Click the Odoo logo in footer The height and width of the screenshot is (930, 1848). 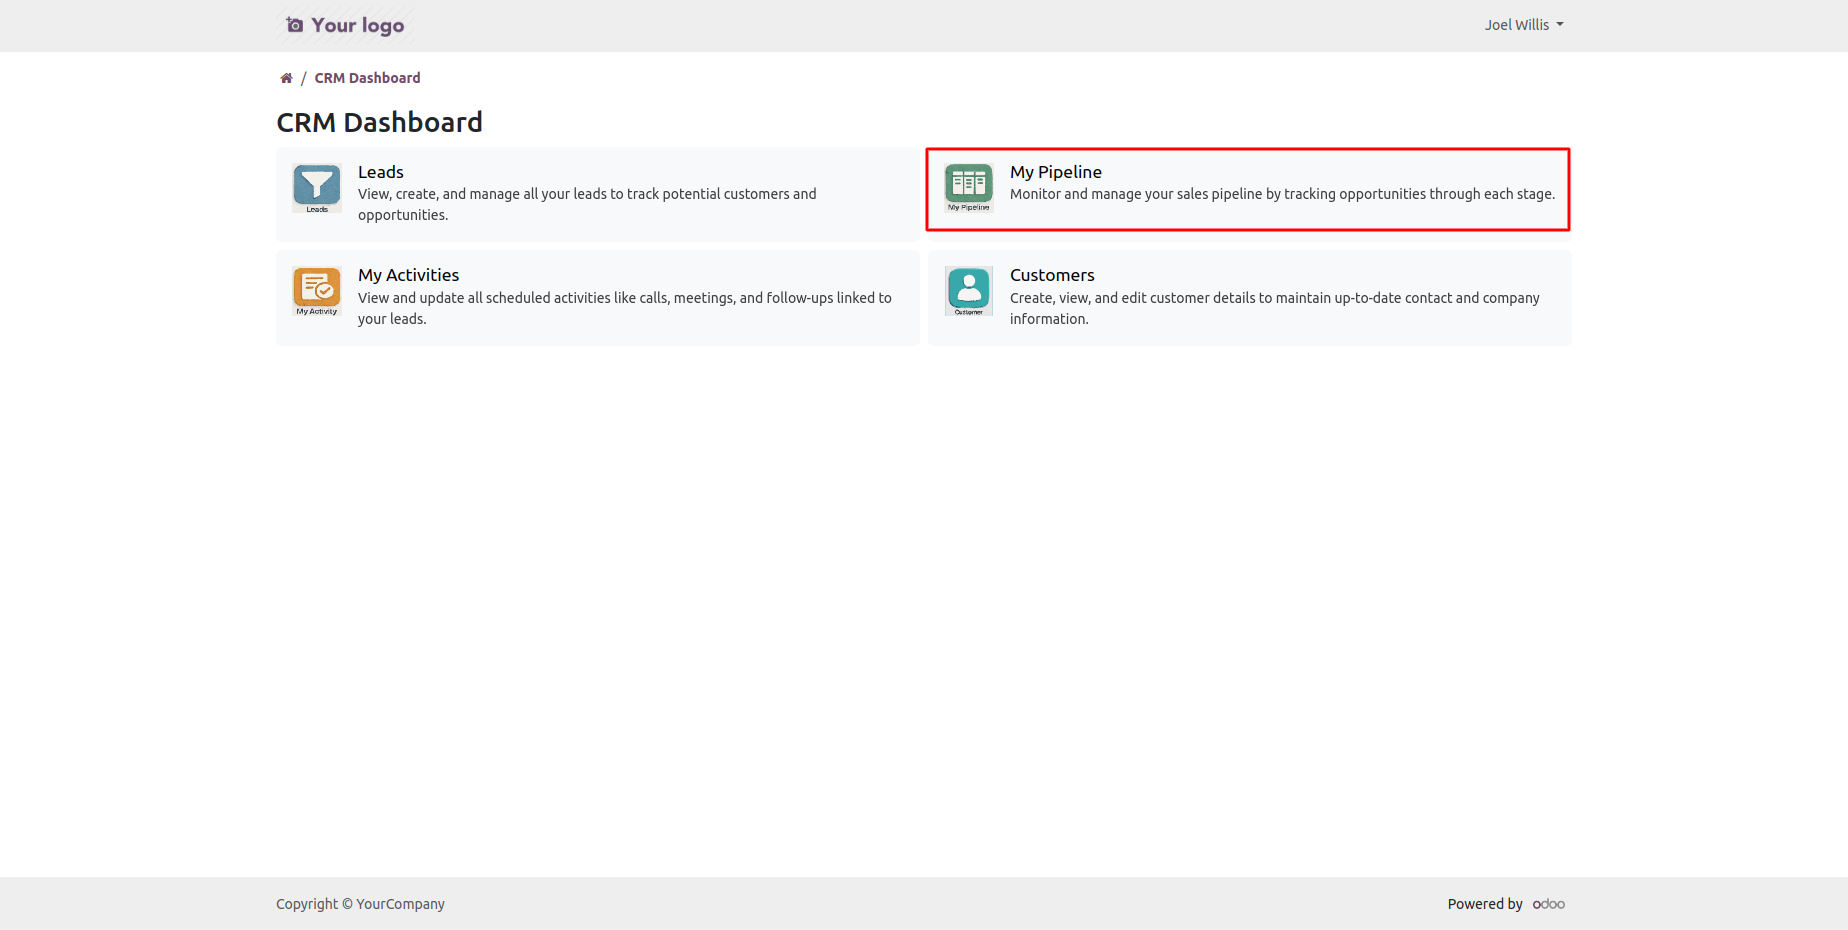[1549, 904]
